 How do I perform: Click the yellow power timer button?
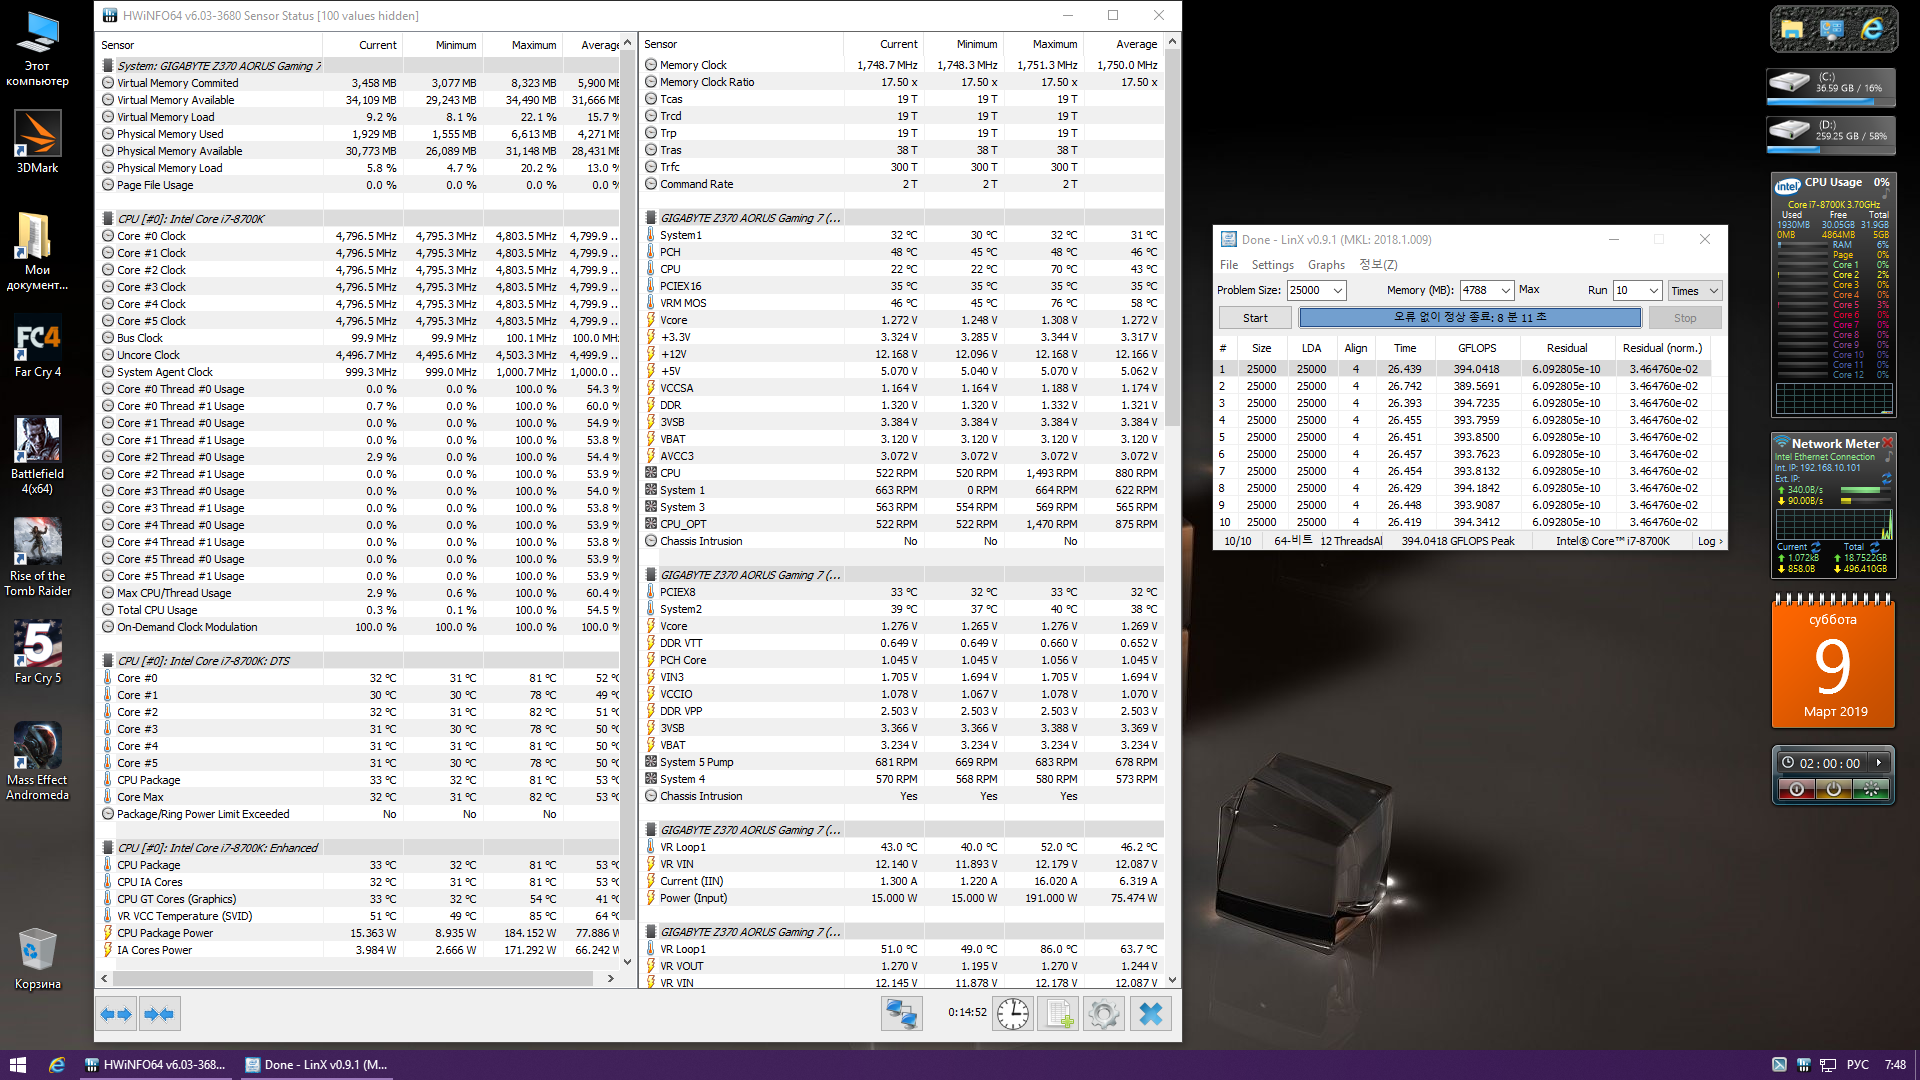coord(1833,789)
